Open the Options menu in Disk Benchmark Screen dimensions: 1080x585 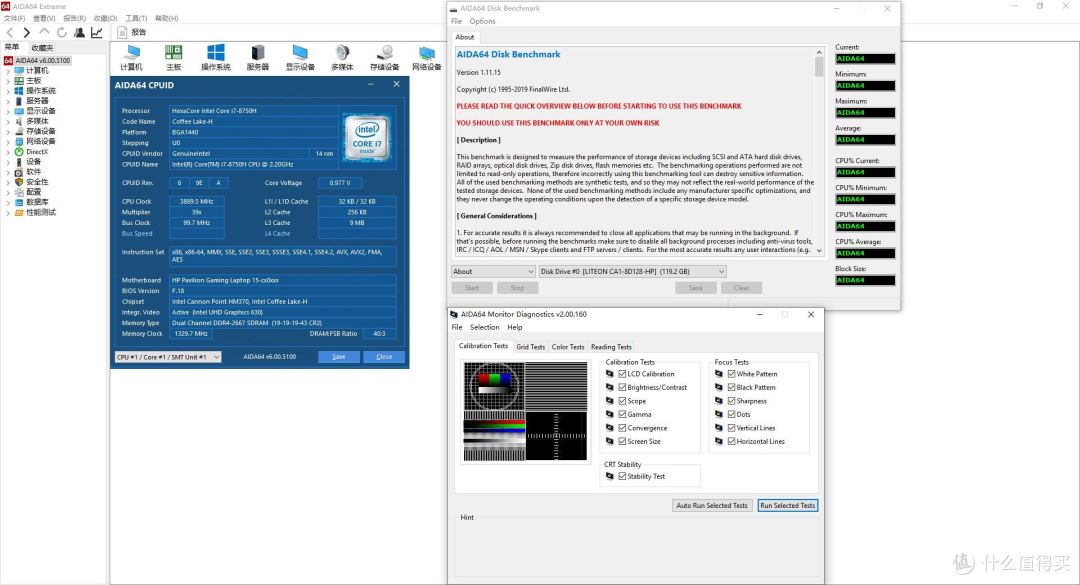point(482,21)
